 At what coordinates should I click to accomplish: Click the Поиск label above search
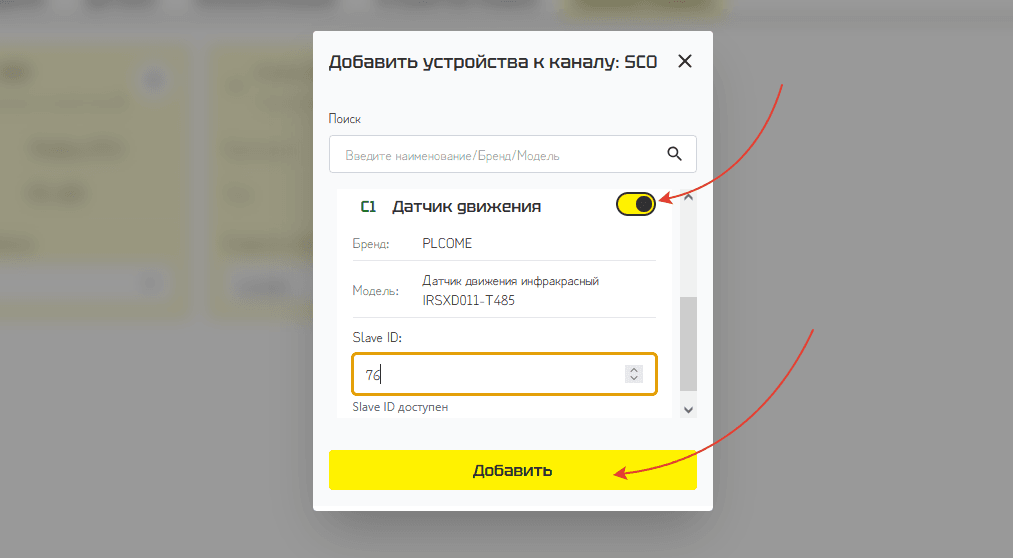point(345,119)
